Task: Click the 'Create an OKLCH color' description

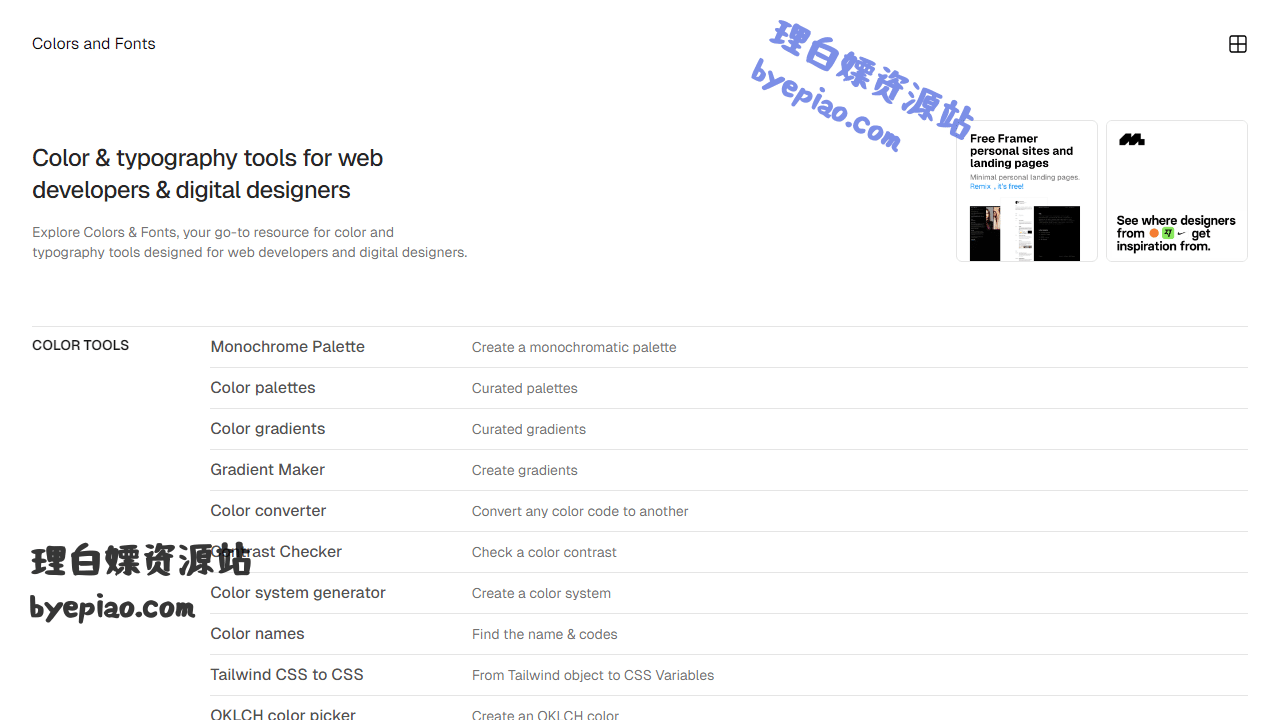Action: (545, 714)
